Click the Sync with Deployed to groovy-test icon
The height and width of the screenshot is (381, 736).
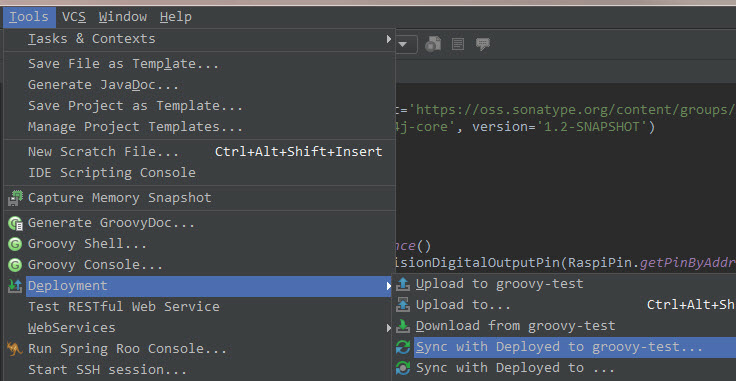click(403, 347)
